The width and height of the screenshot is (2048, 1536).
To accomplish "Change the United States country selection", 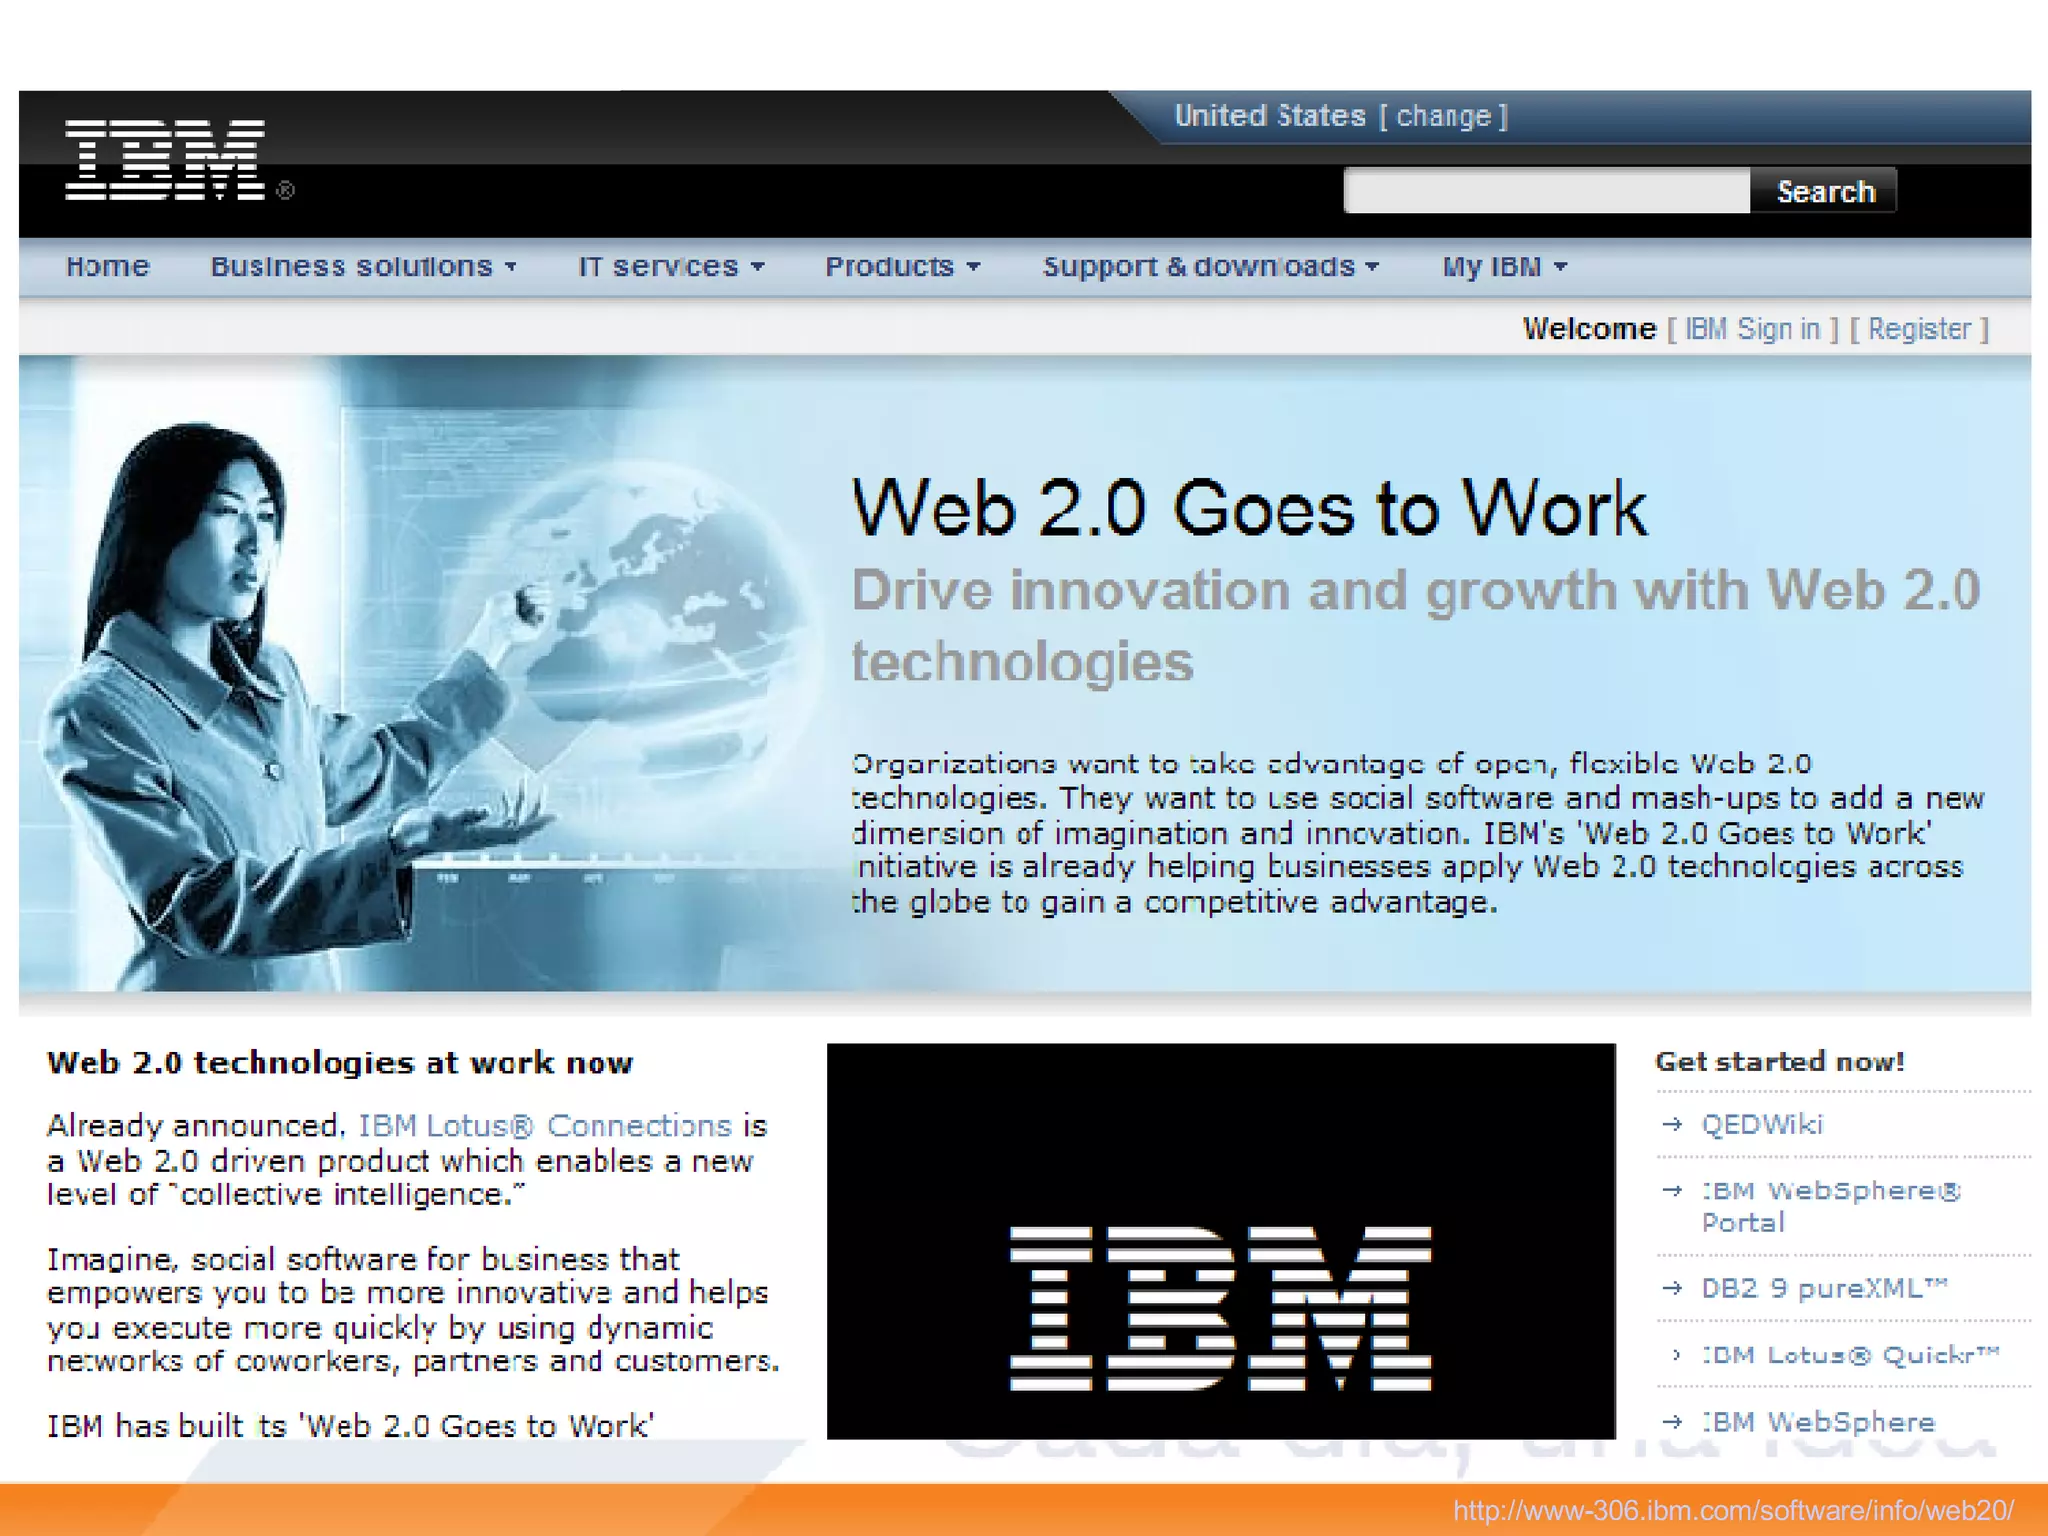I will click(1443, 117).
